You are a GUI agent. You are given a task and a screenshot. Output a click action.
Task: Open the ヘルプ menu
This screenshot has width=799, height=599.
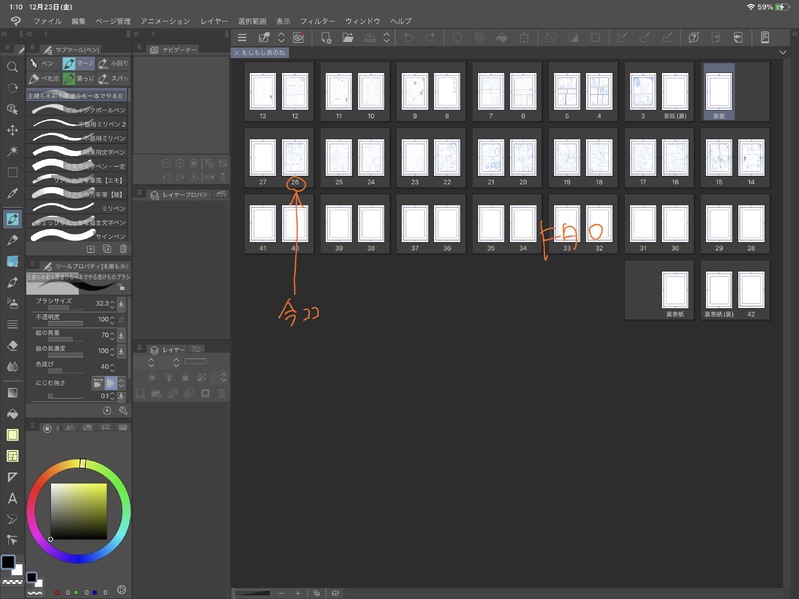pos(401,21)
